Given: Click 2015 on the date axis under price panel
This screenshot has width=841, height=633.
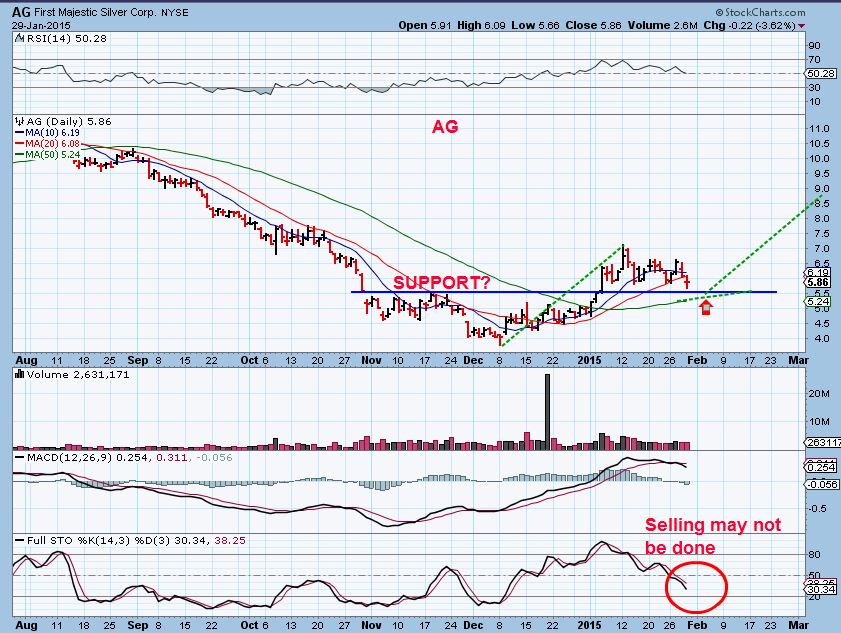Looking at the screenshot, I should click(589, 360).
